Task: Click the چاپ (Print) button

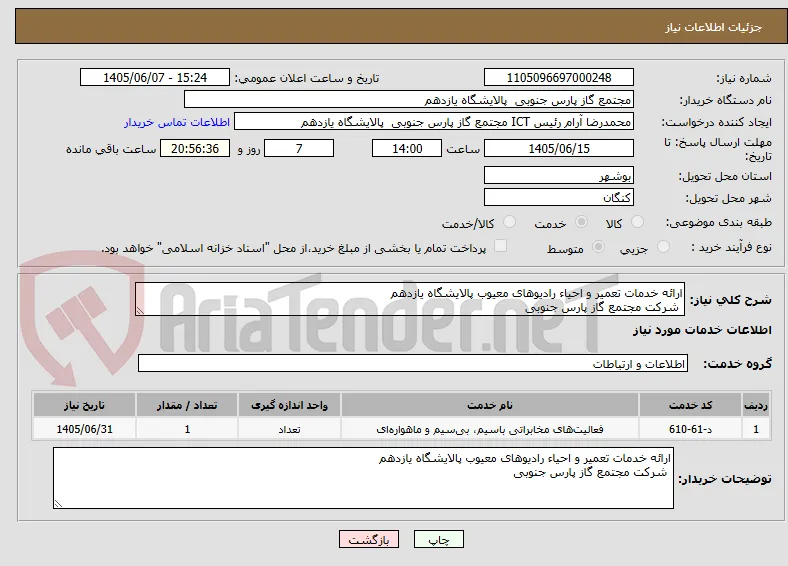Action: point(439,539)
